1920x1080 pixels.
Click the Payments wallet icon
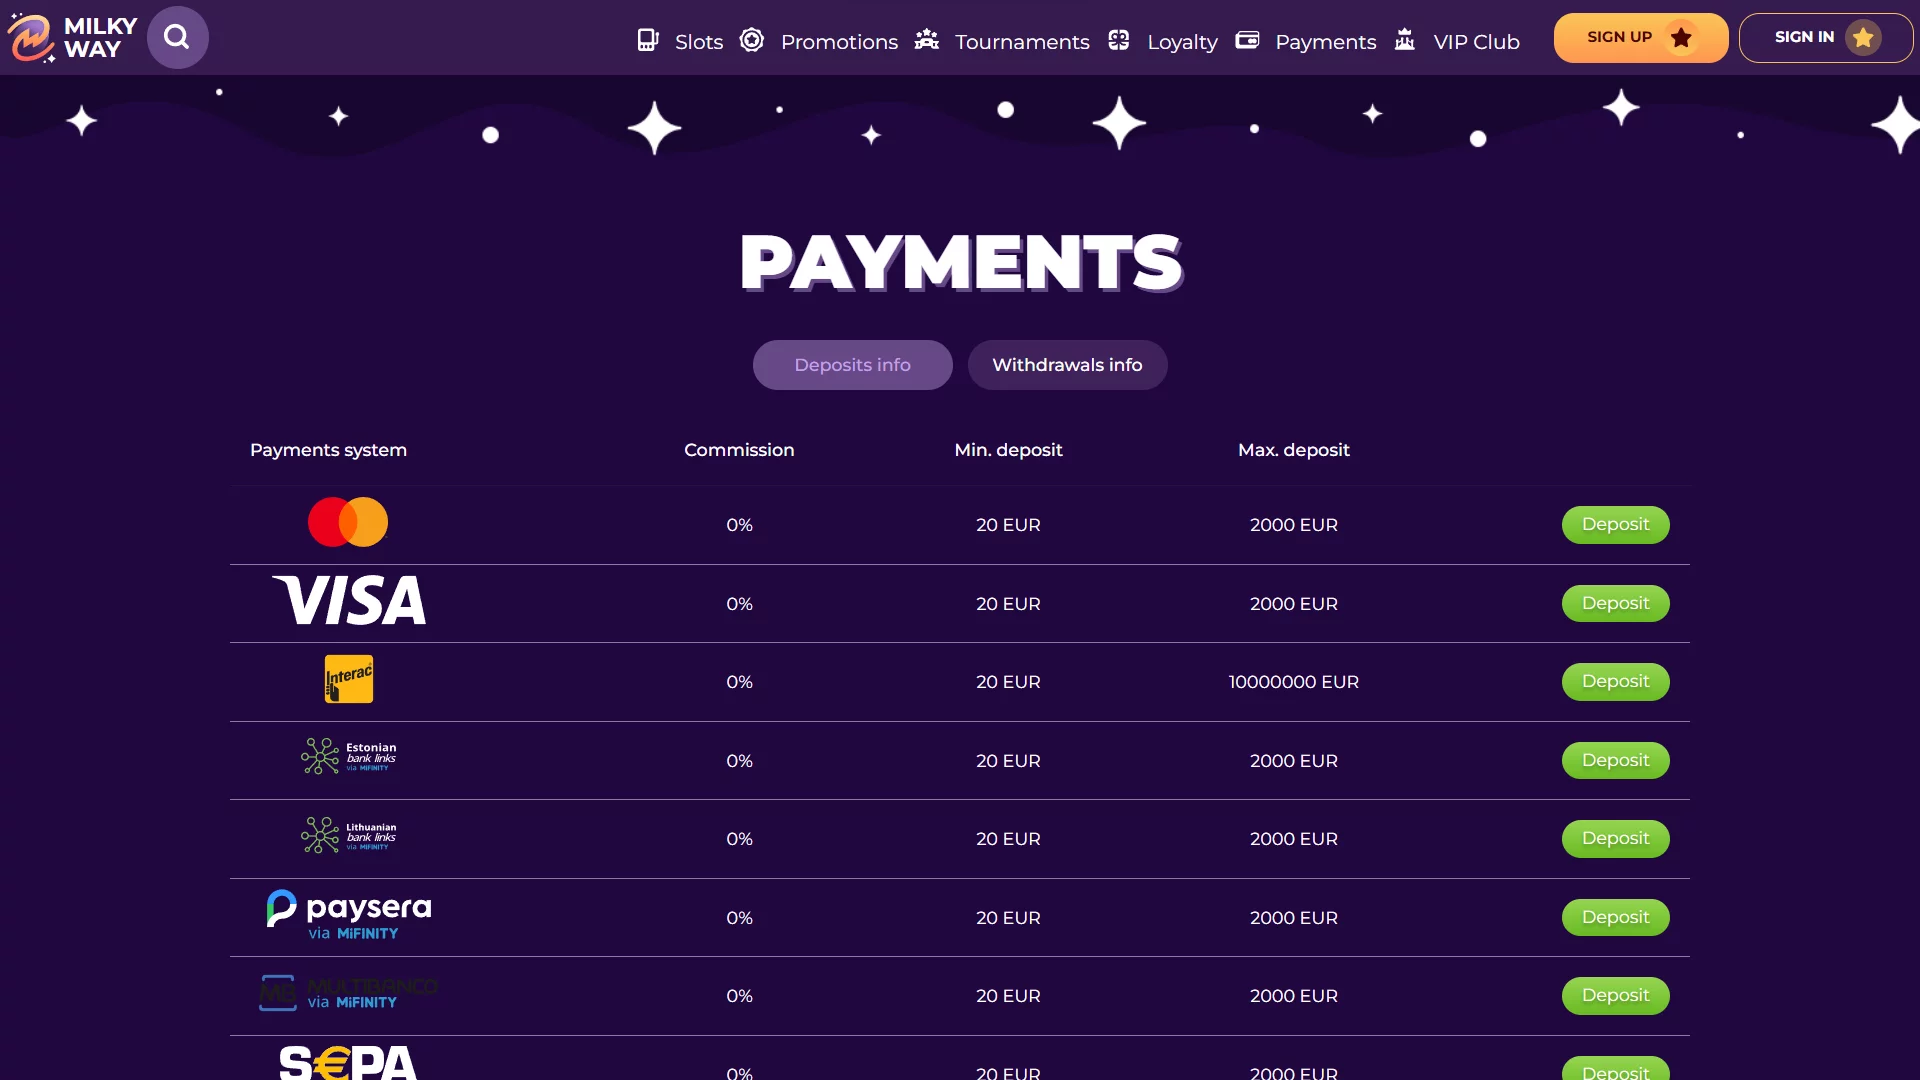(x=1247, y=40)
